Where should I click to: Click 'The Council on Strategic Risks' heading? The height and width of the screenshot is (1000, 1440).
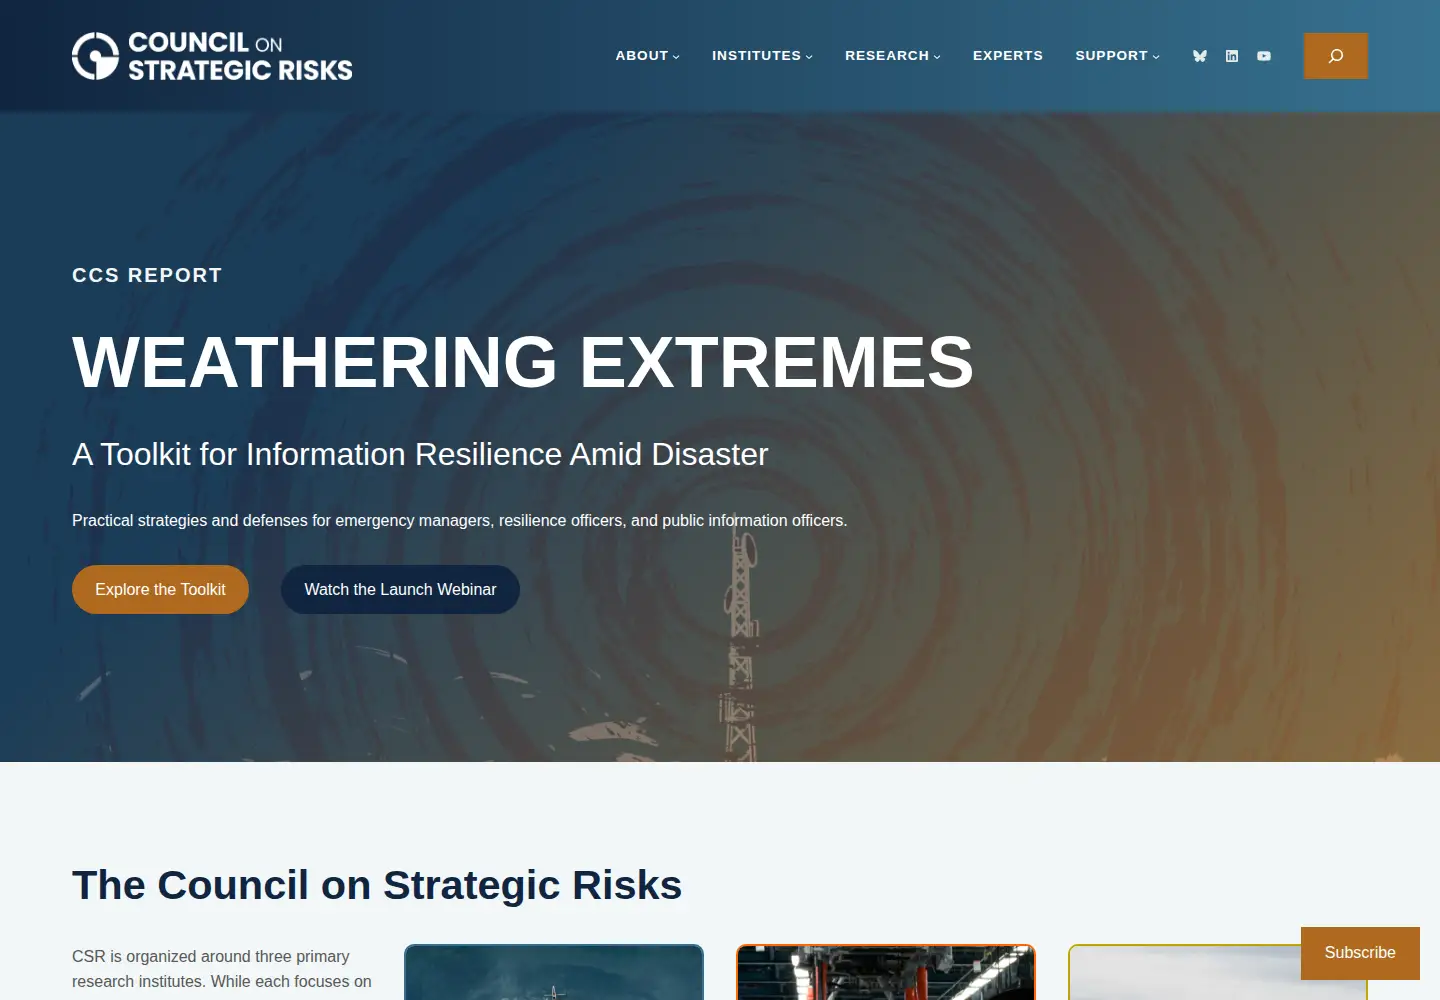[377, 885]
